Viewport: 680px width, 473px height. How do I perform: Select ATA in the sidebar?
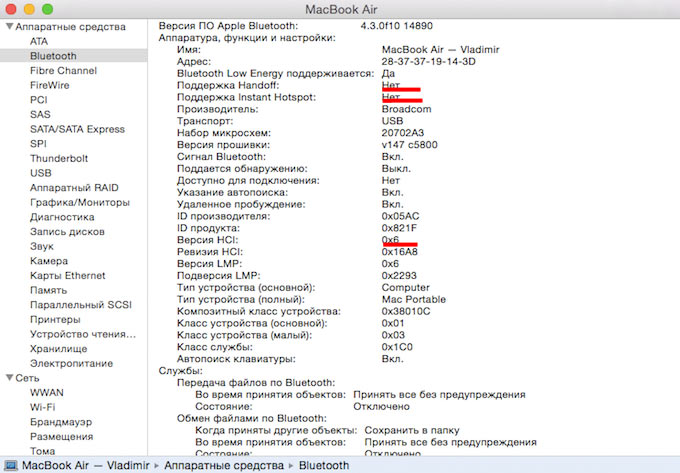click(39, 41)
